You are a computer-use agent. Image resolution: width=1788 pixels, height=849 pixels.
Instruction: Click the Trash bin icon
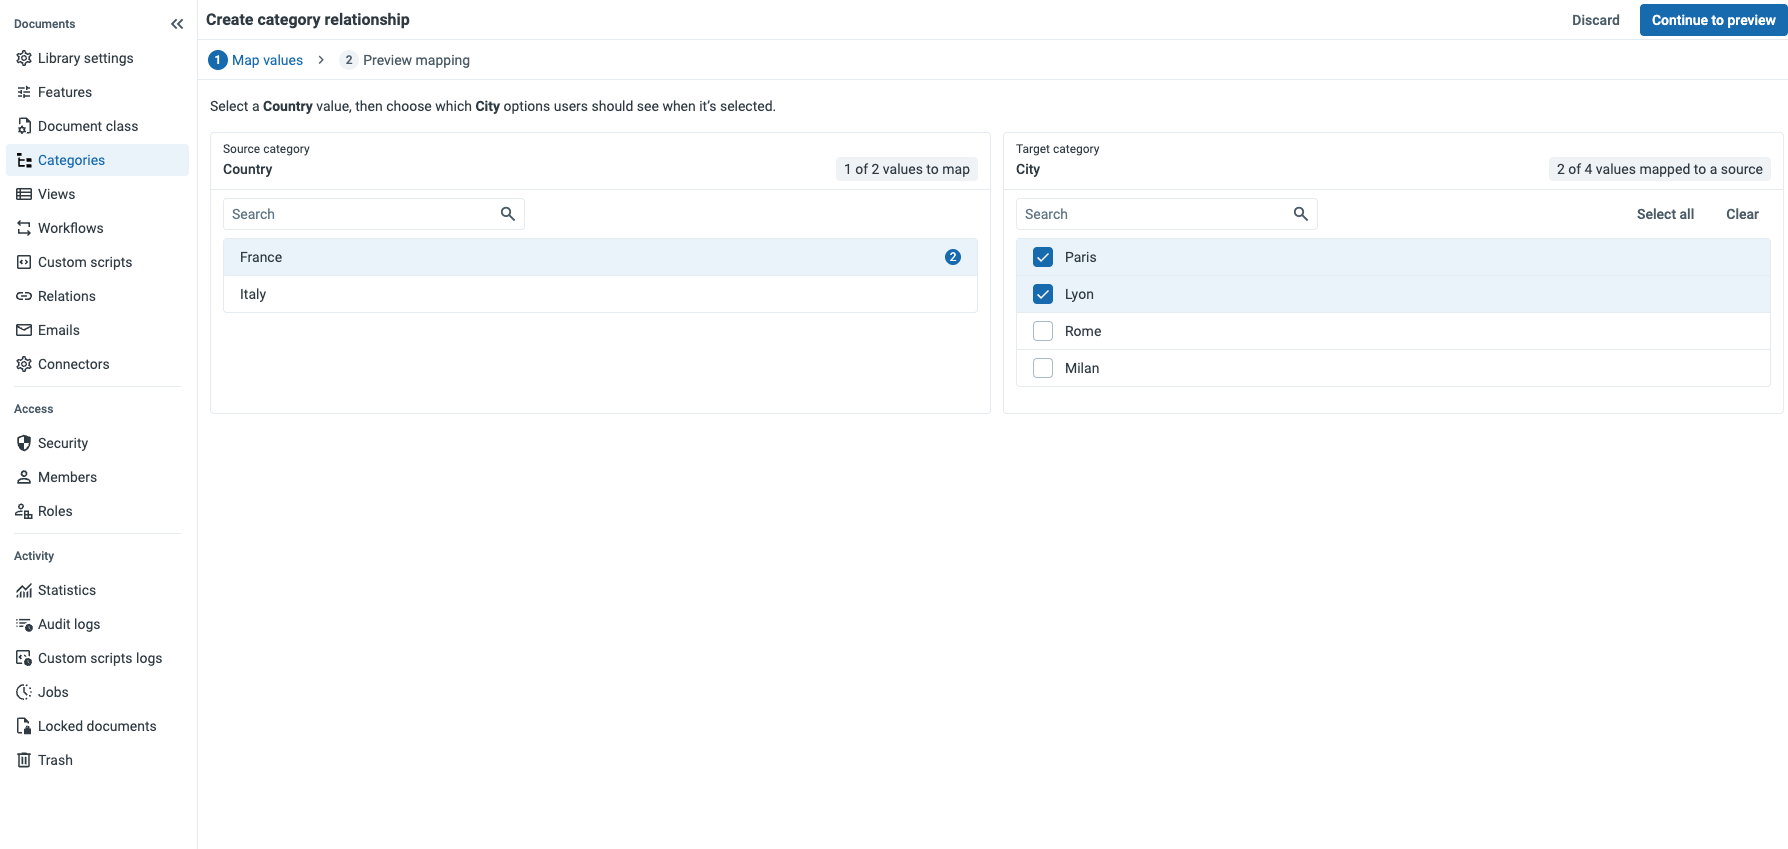(24, 760)
